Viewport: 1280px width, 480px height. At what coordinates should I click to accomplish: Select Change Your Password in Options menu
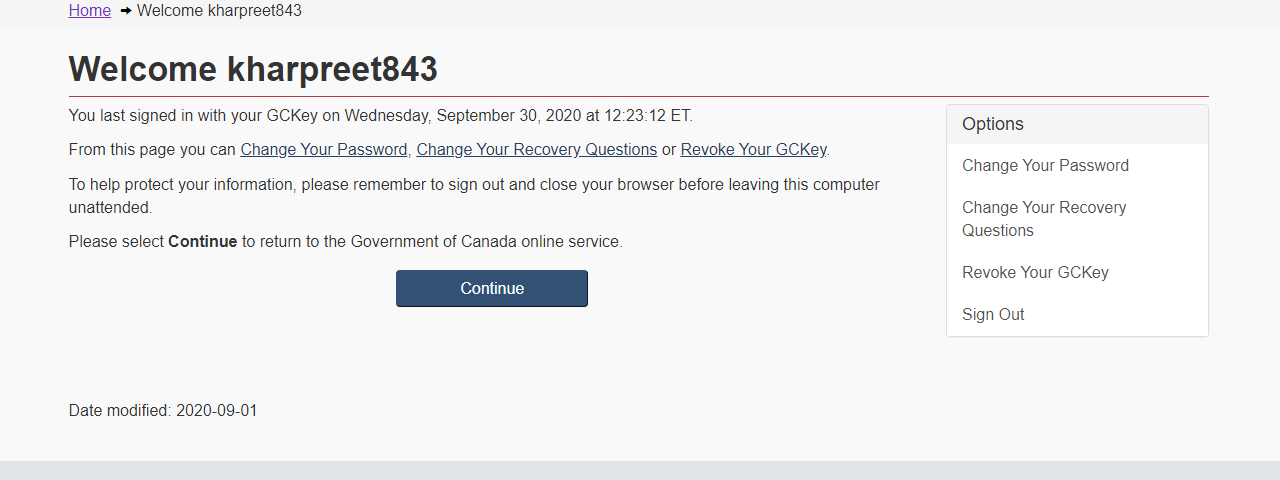click(x=1045, y=166)
